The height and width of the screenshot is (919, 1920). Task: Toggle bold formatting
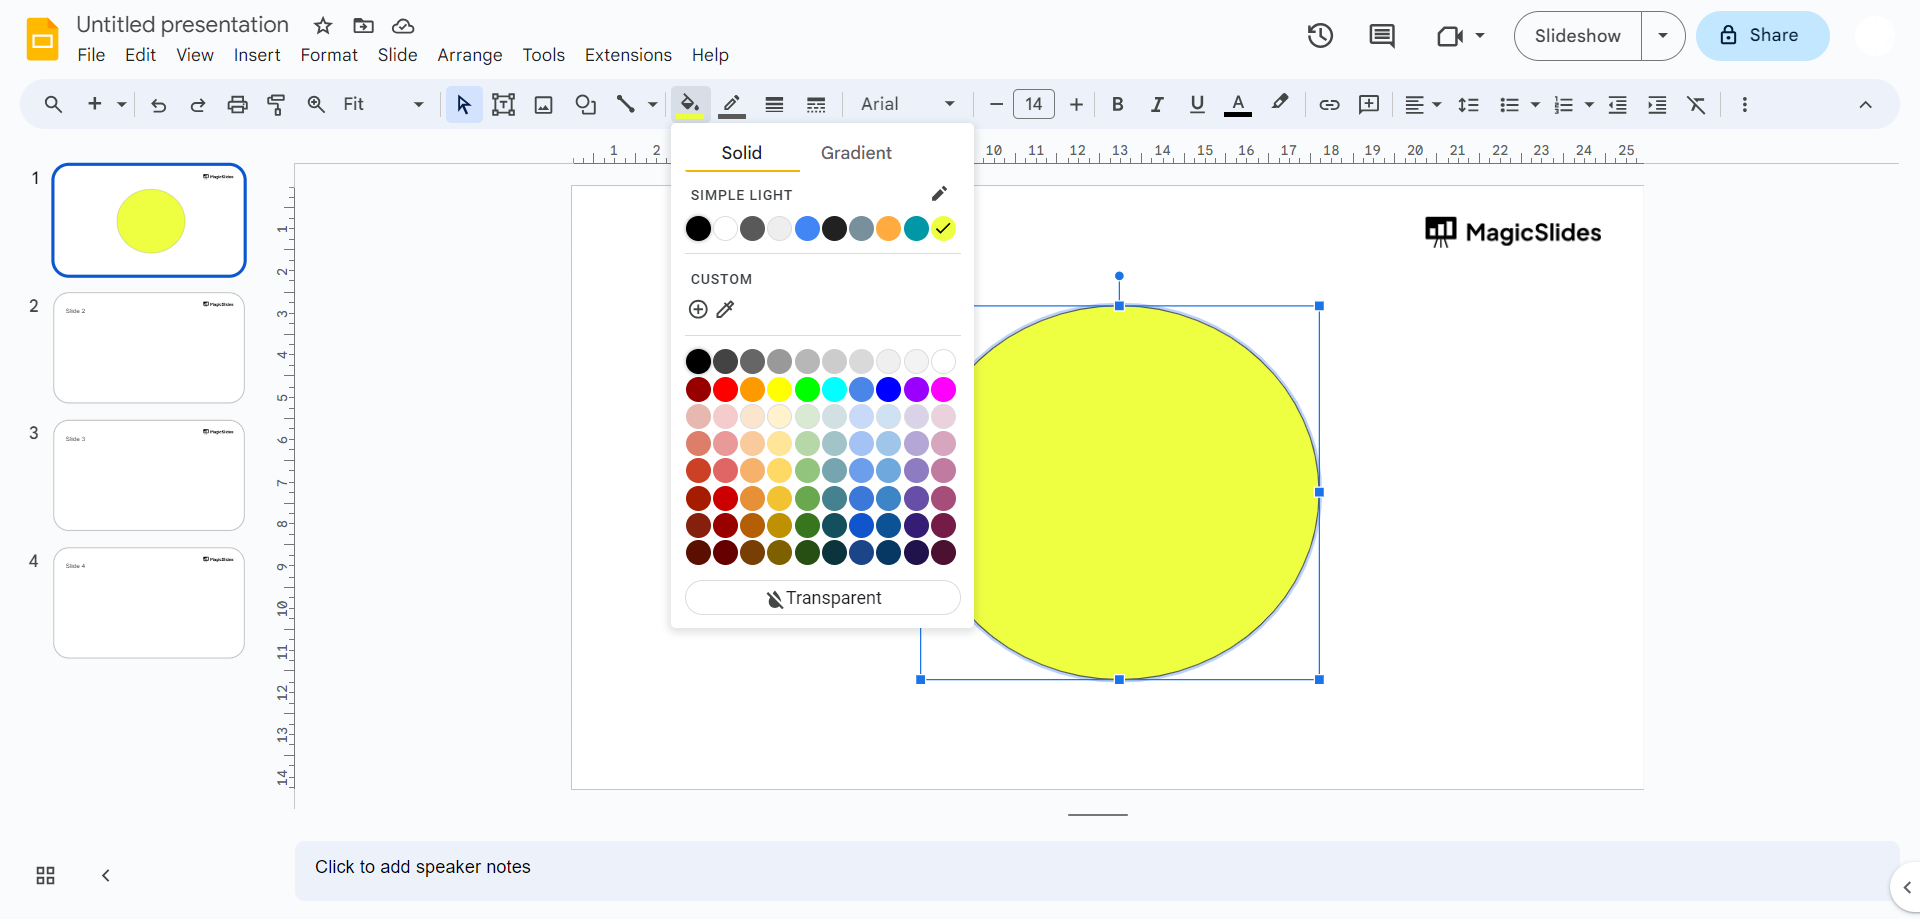click(x=1117, y=104)
